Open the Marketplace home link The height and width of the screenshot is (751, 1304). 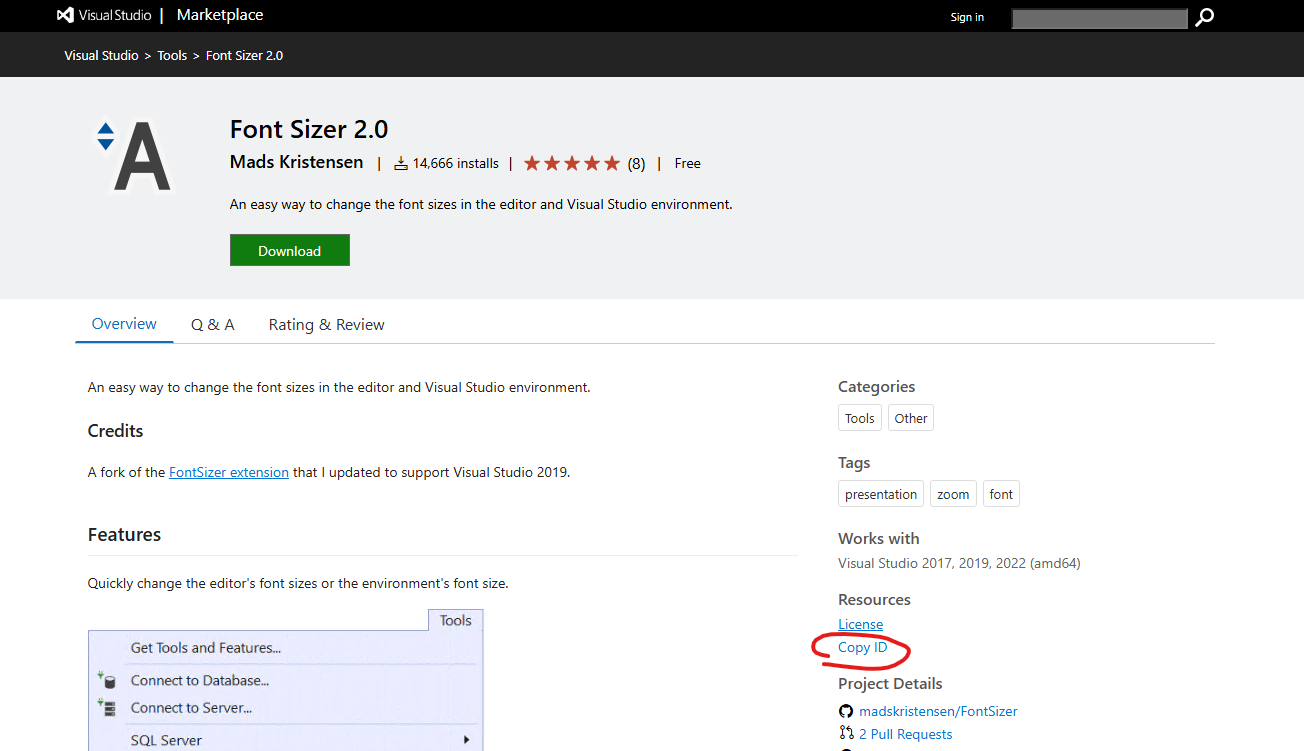pos(220,15)
